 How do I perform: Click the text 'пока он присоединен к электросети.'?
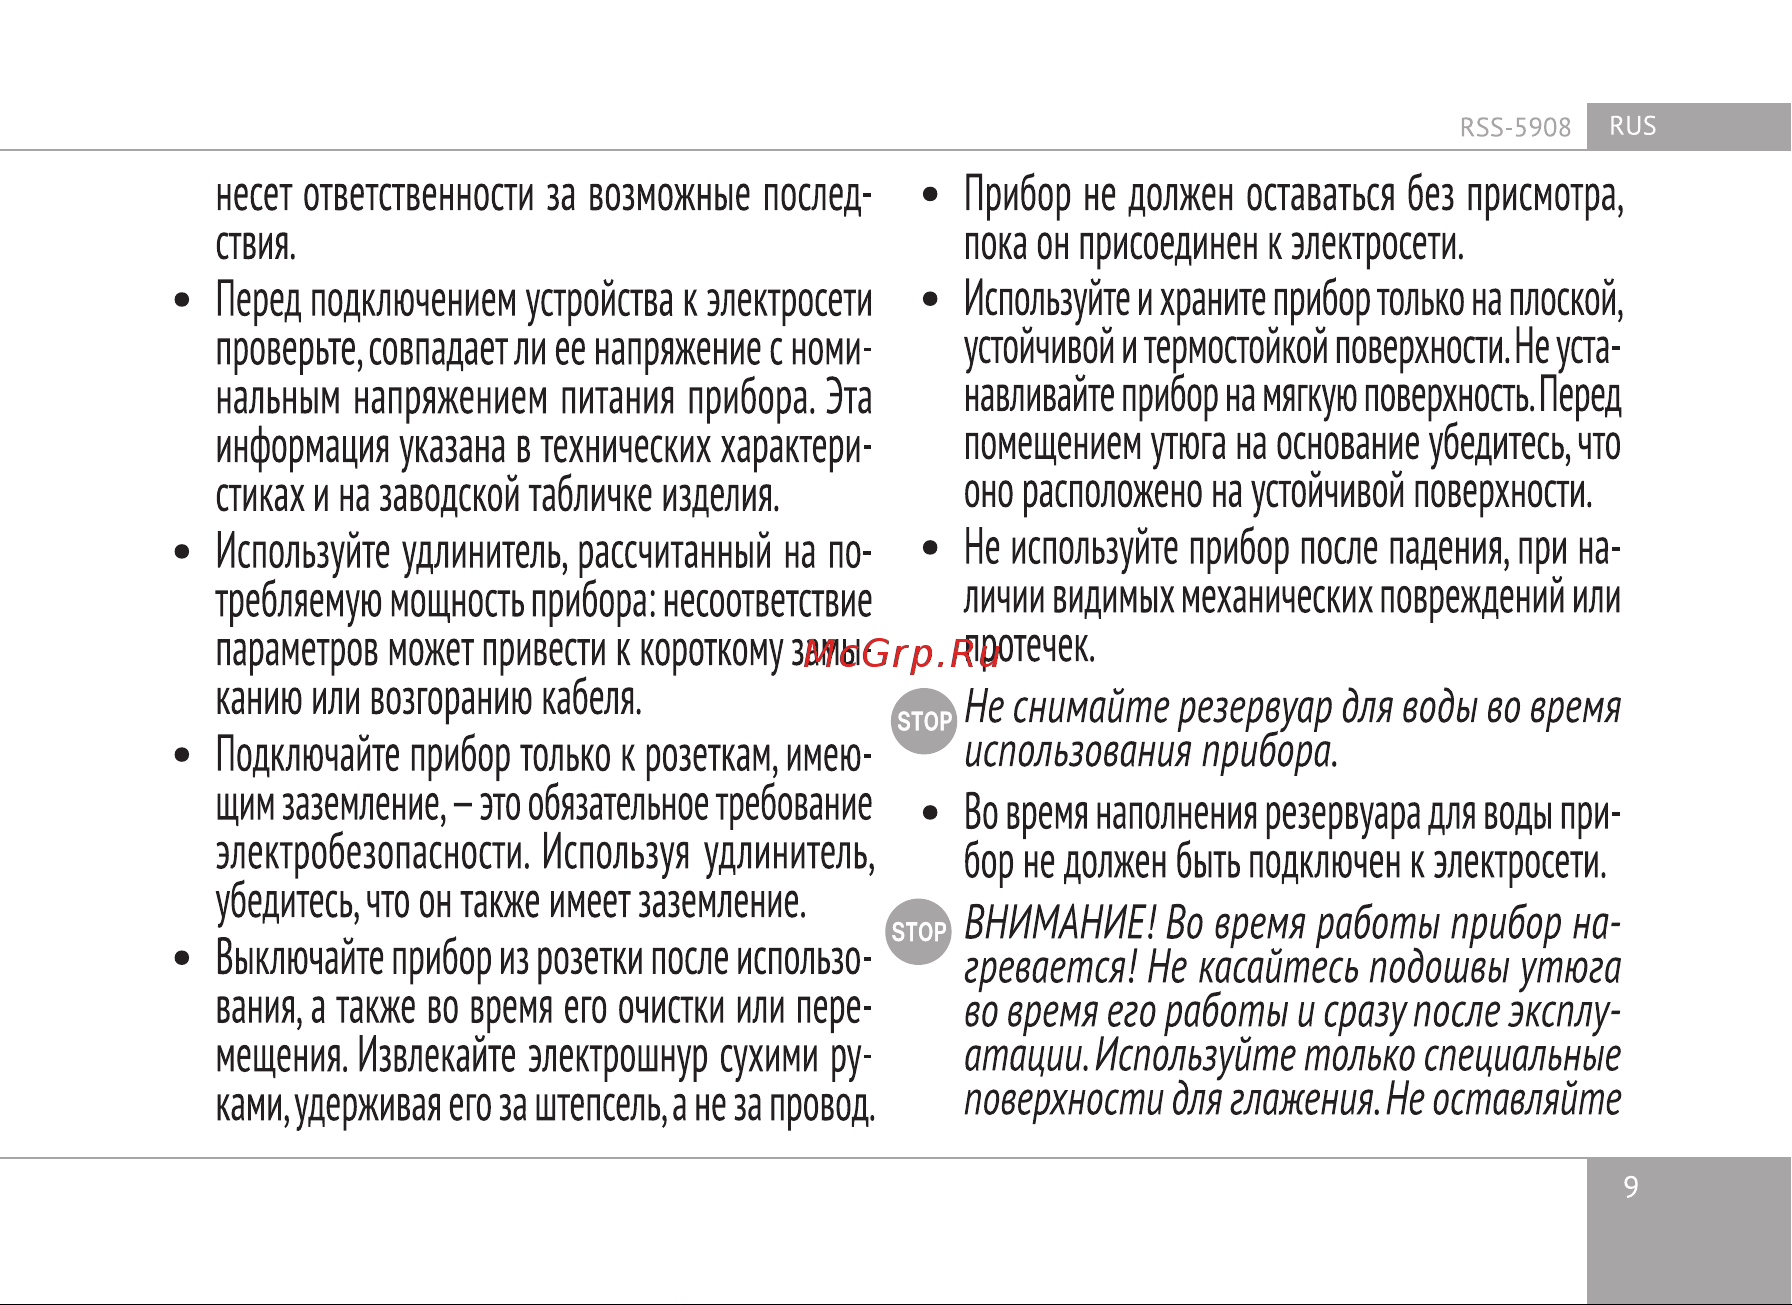coord(1214,244)
